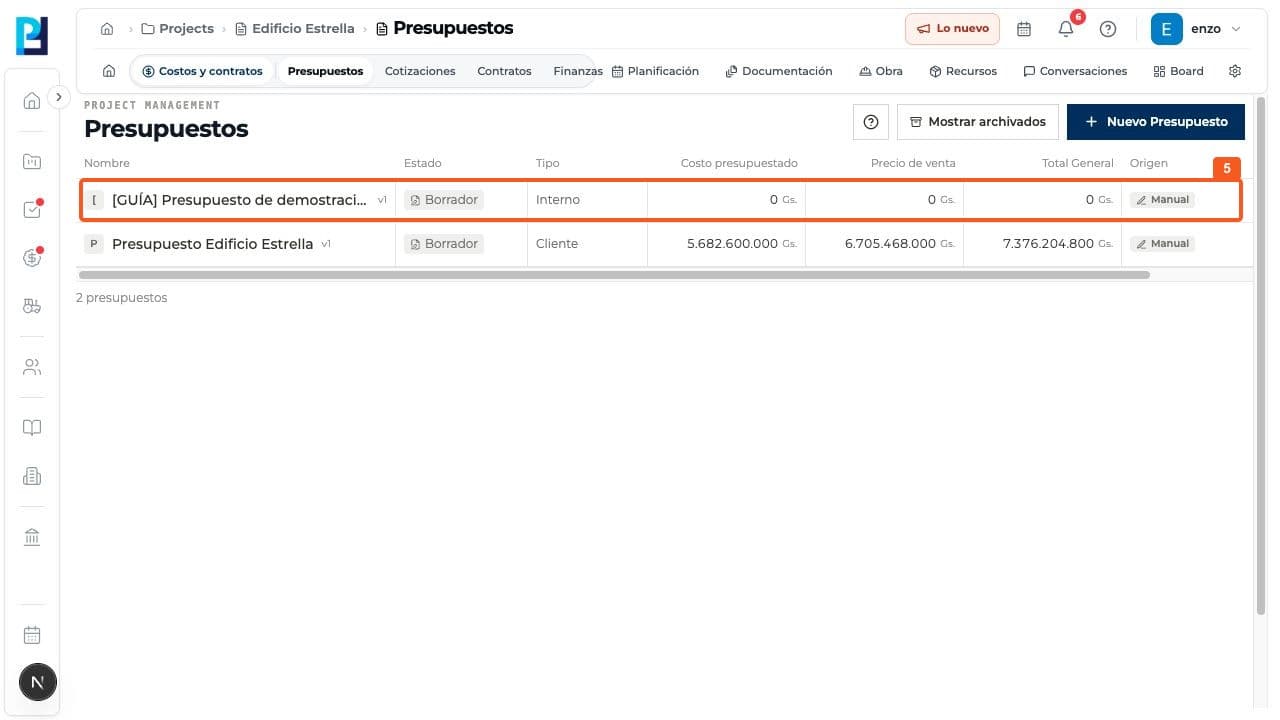This screenshot has width=1280, height=720.
Task: Open the calendar icon at sidebar bottom
Action: 32,635
